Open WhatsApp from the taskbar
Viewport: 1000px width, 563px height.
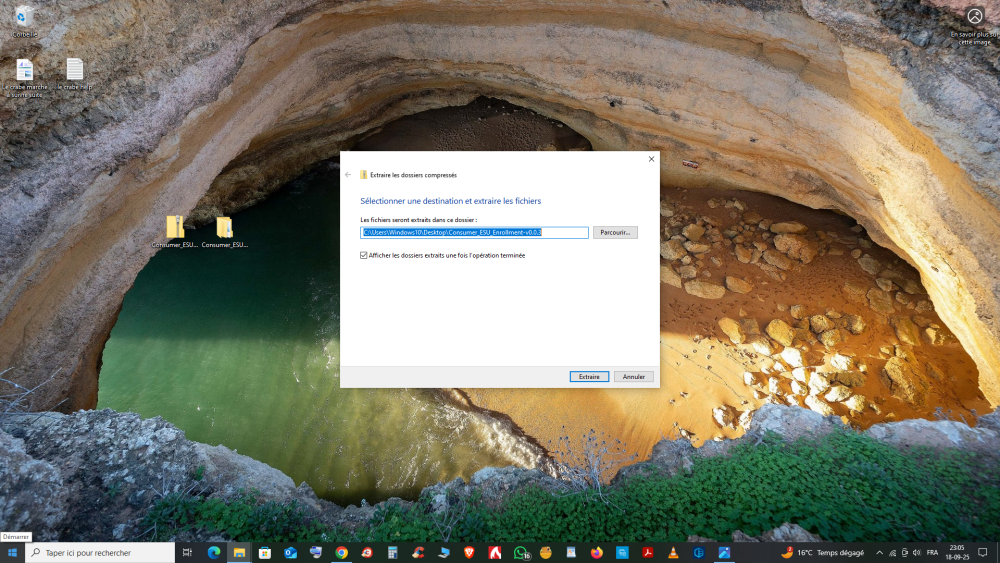521,552
